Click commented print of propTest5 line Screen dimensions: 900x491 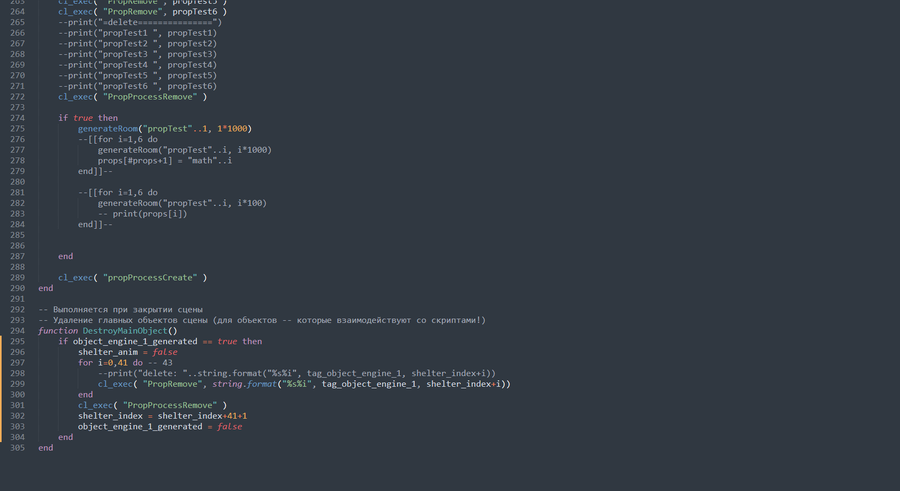coord(137,75)
